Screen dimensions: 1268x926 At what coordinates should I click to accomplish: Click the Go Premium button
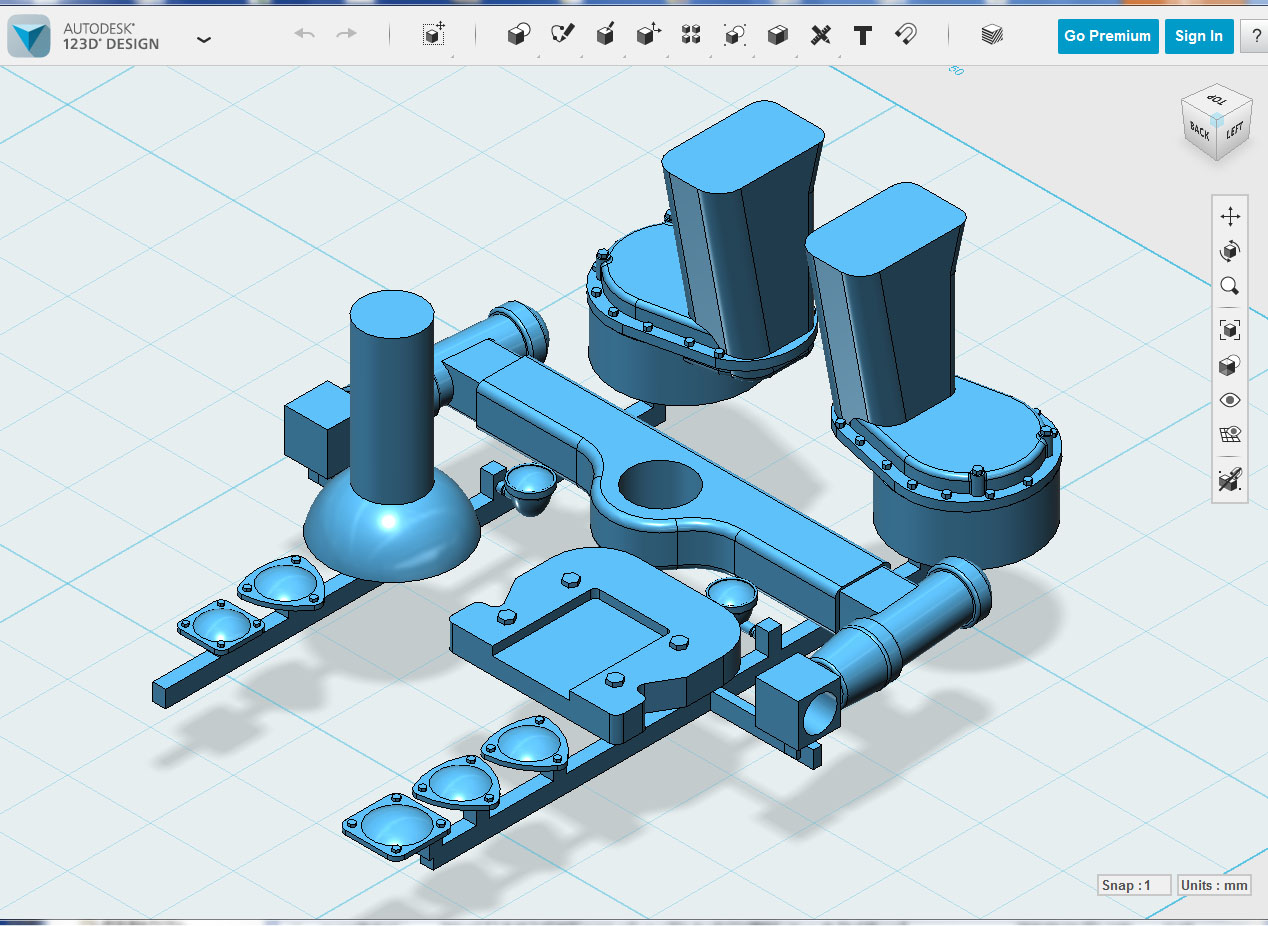tap(1108, 36)
